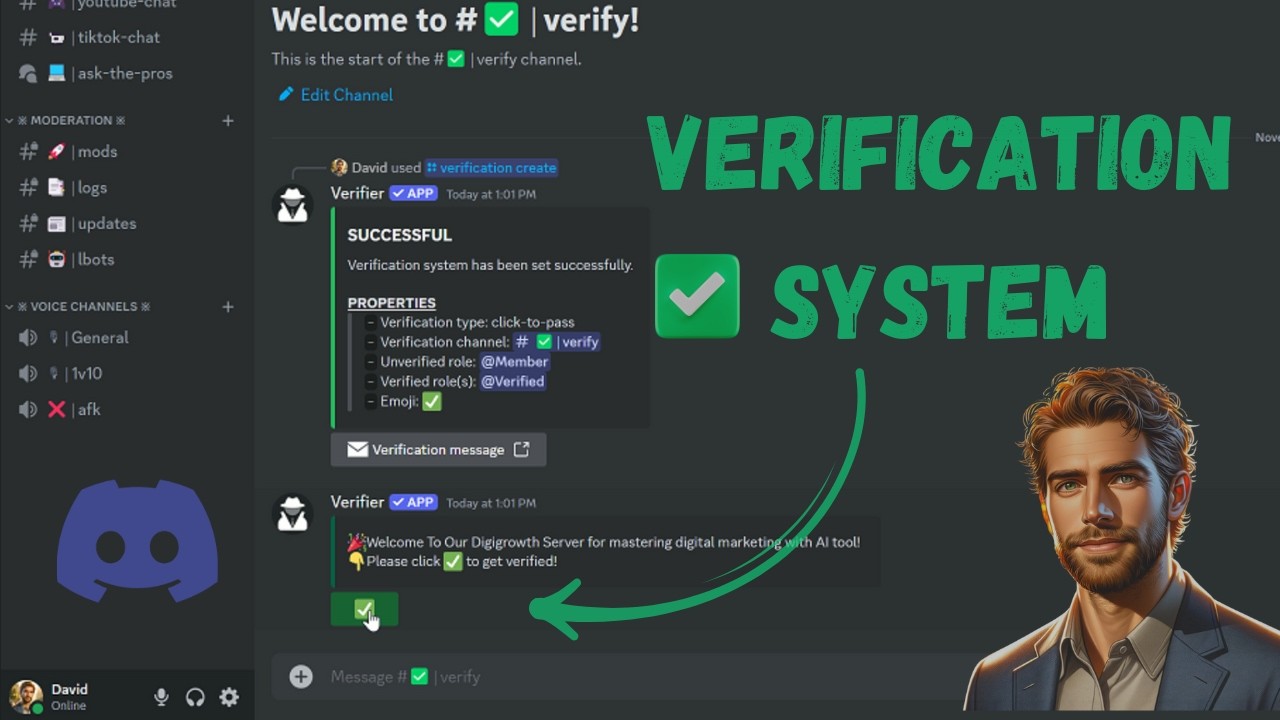The width and height of the screenshot is (1280, 720).
Task: Deafen with the headphones icon
Action: (x=195, y=697)
